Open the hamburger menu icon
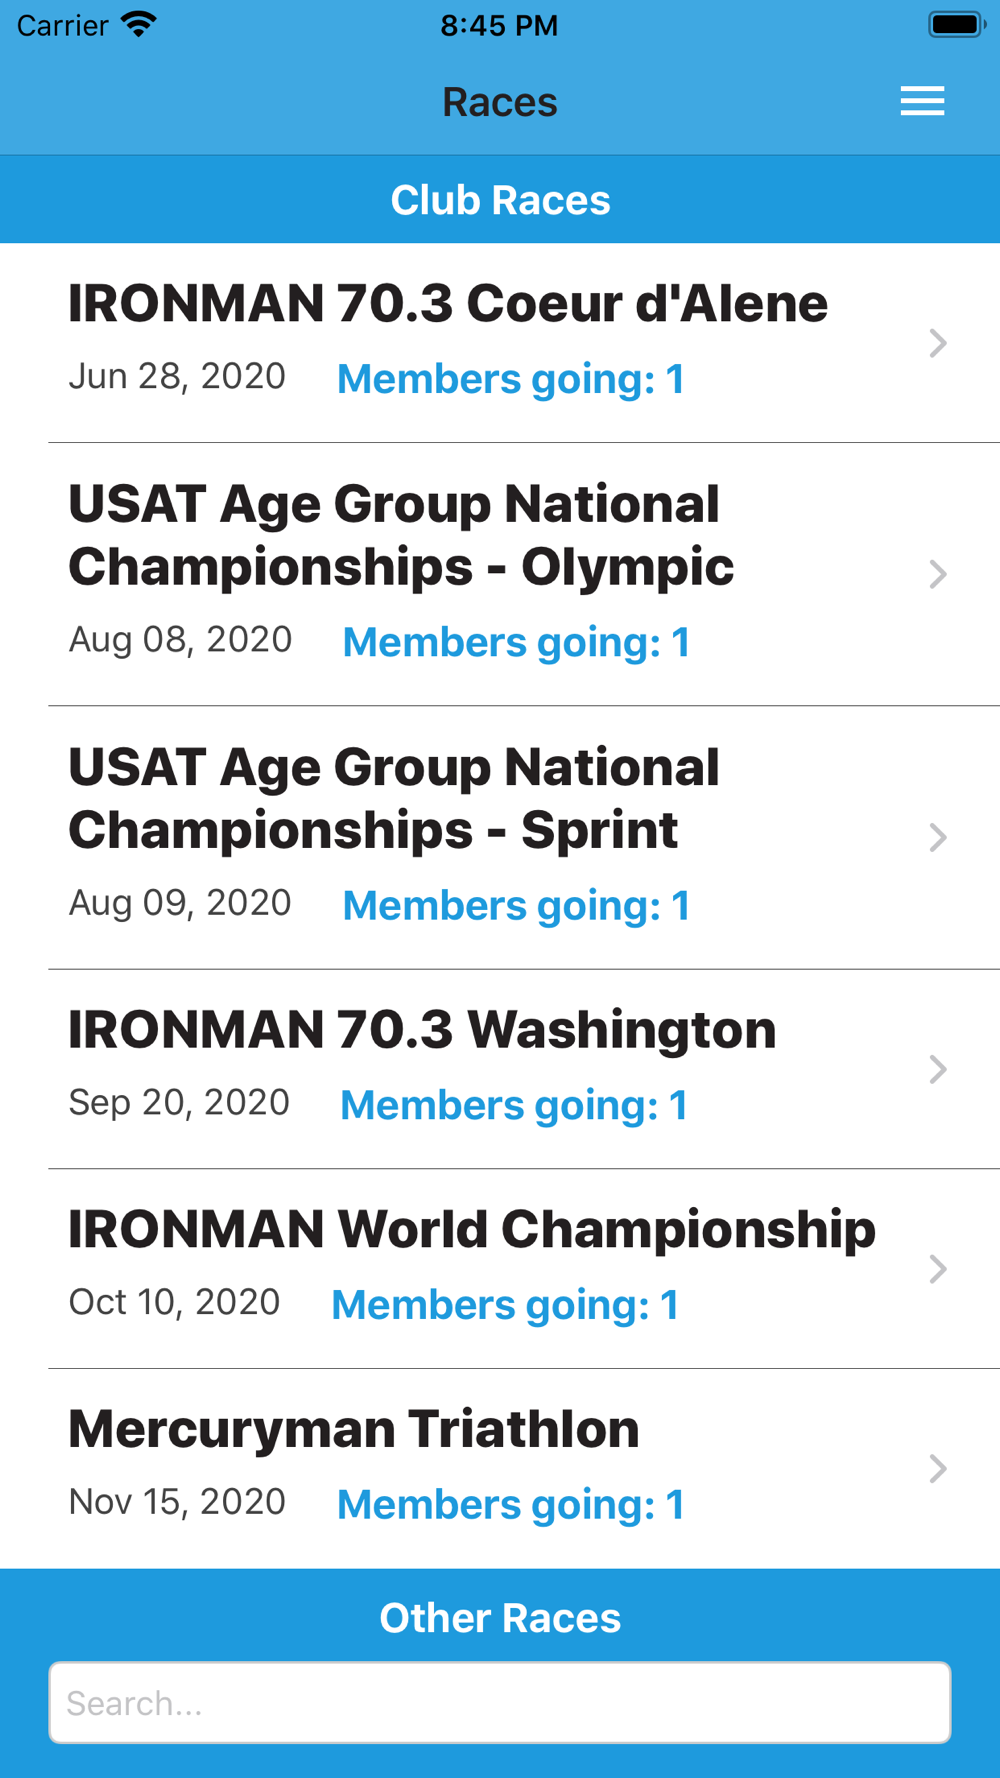The height and width of the screenshot is (1778, 1000). coord(922,101)
